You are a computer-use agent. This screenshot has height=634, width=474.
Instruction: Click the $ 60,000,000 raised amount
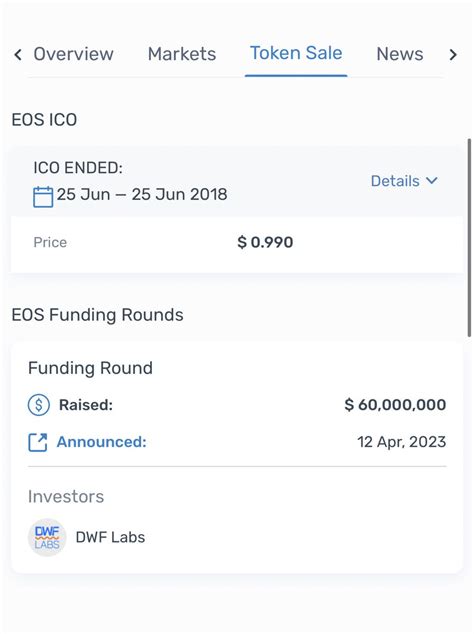(395, 405)
